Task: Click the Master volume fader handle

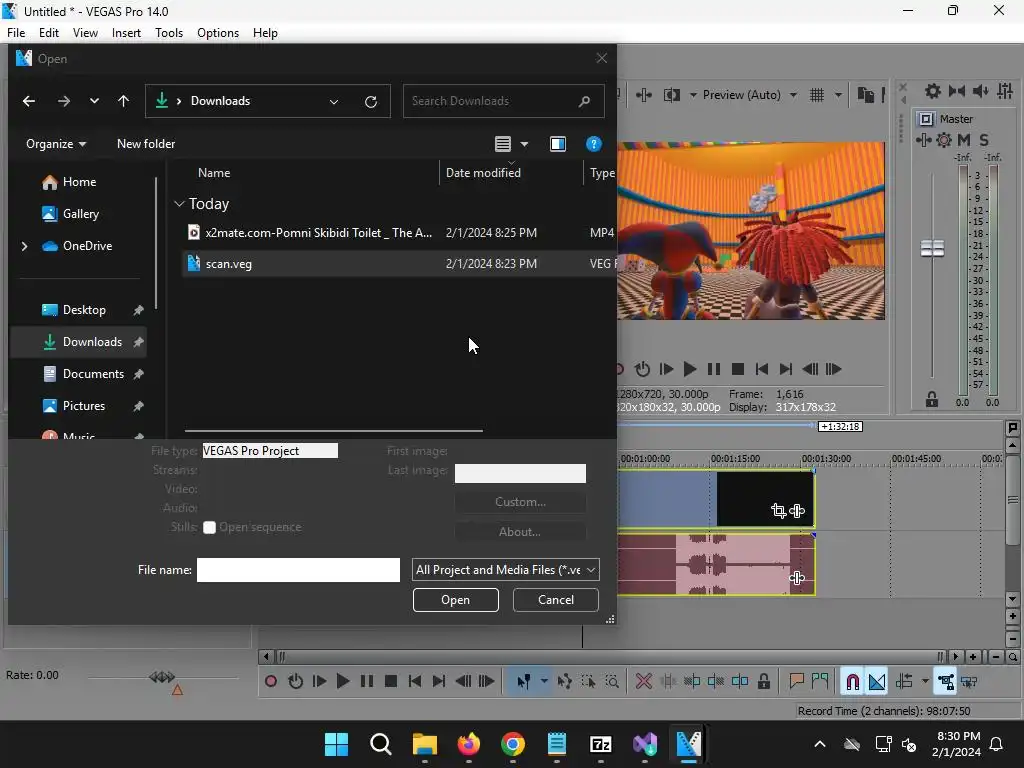Action: [932, 248]
